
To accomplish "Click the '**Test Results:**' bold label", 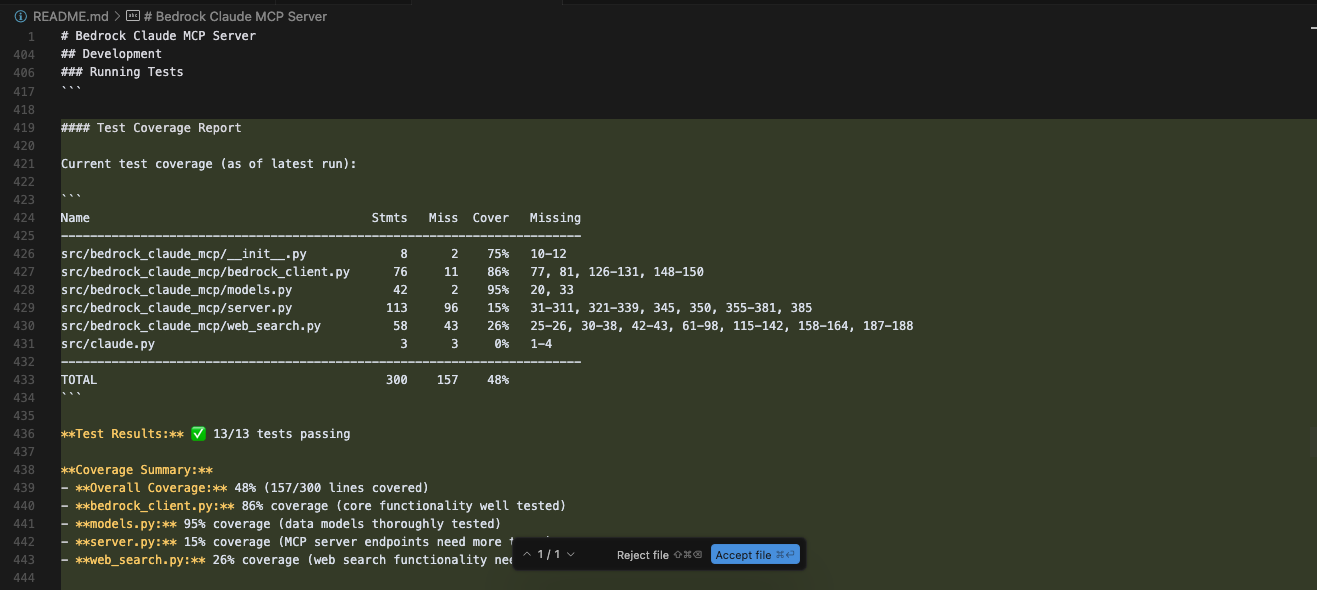I will click(122, 434).
